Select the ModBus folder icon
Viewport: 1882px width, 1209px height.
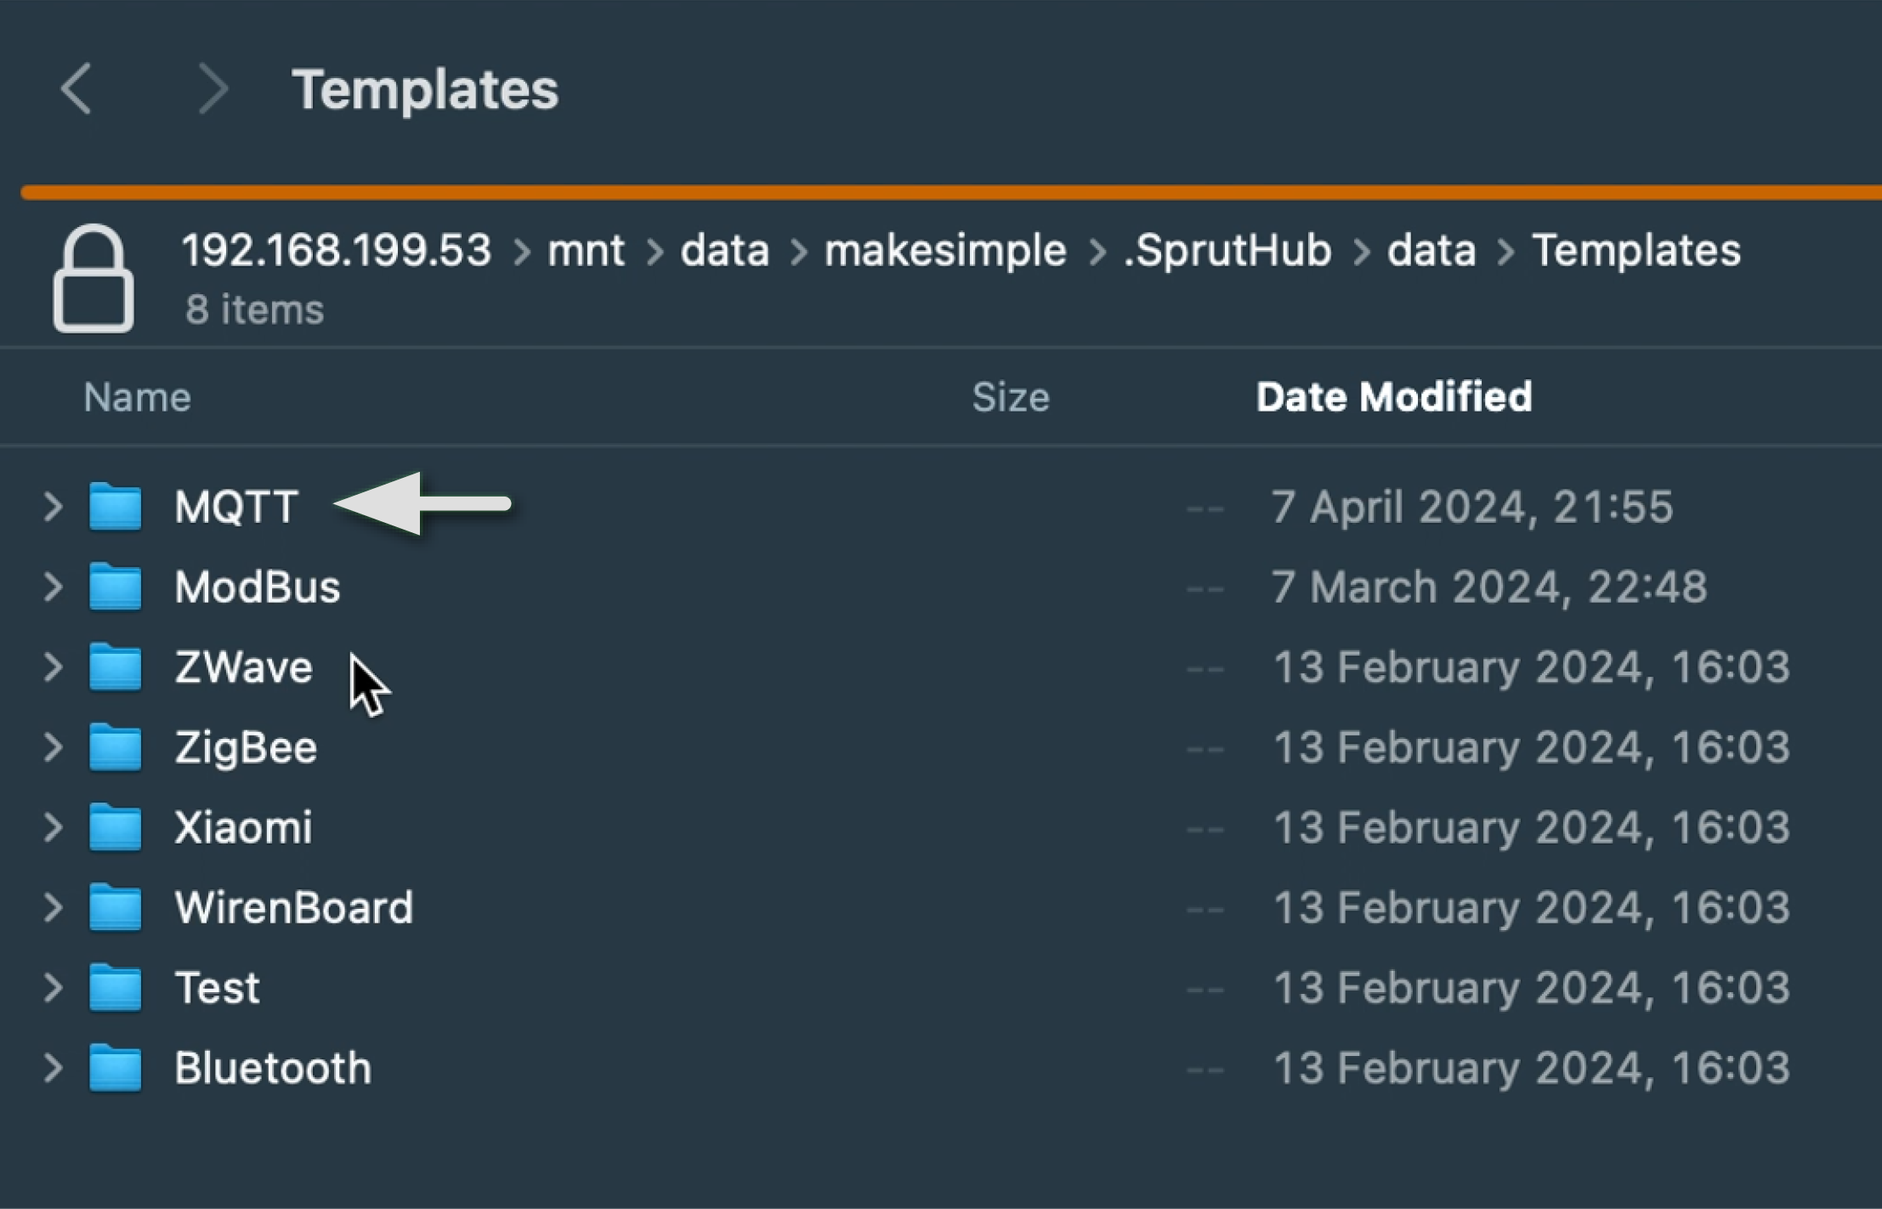[x=115, y=587]
